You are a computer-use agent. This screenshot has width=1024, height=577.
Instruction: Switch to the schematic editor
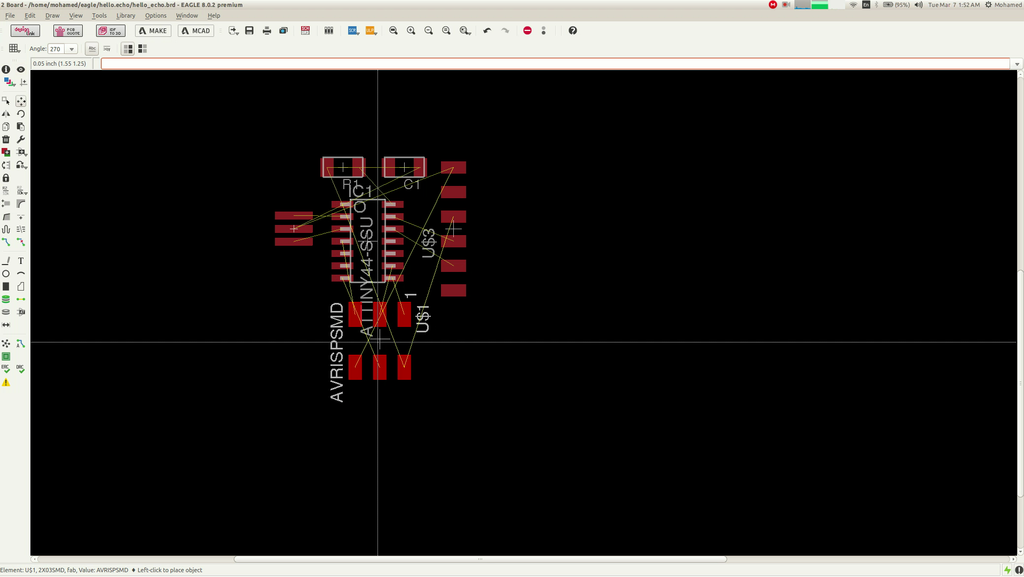pyautogui.click(x=305, y=31)
